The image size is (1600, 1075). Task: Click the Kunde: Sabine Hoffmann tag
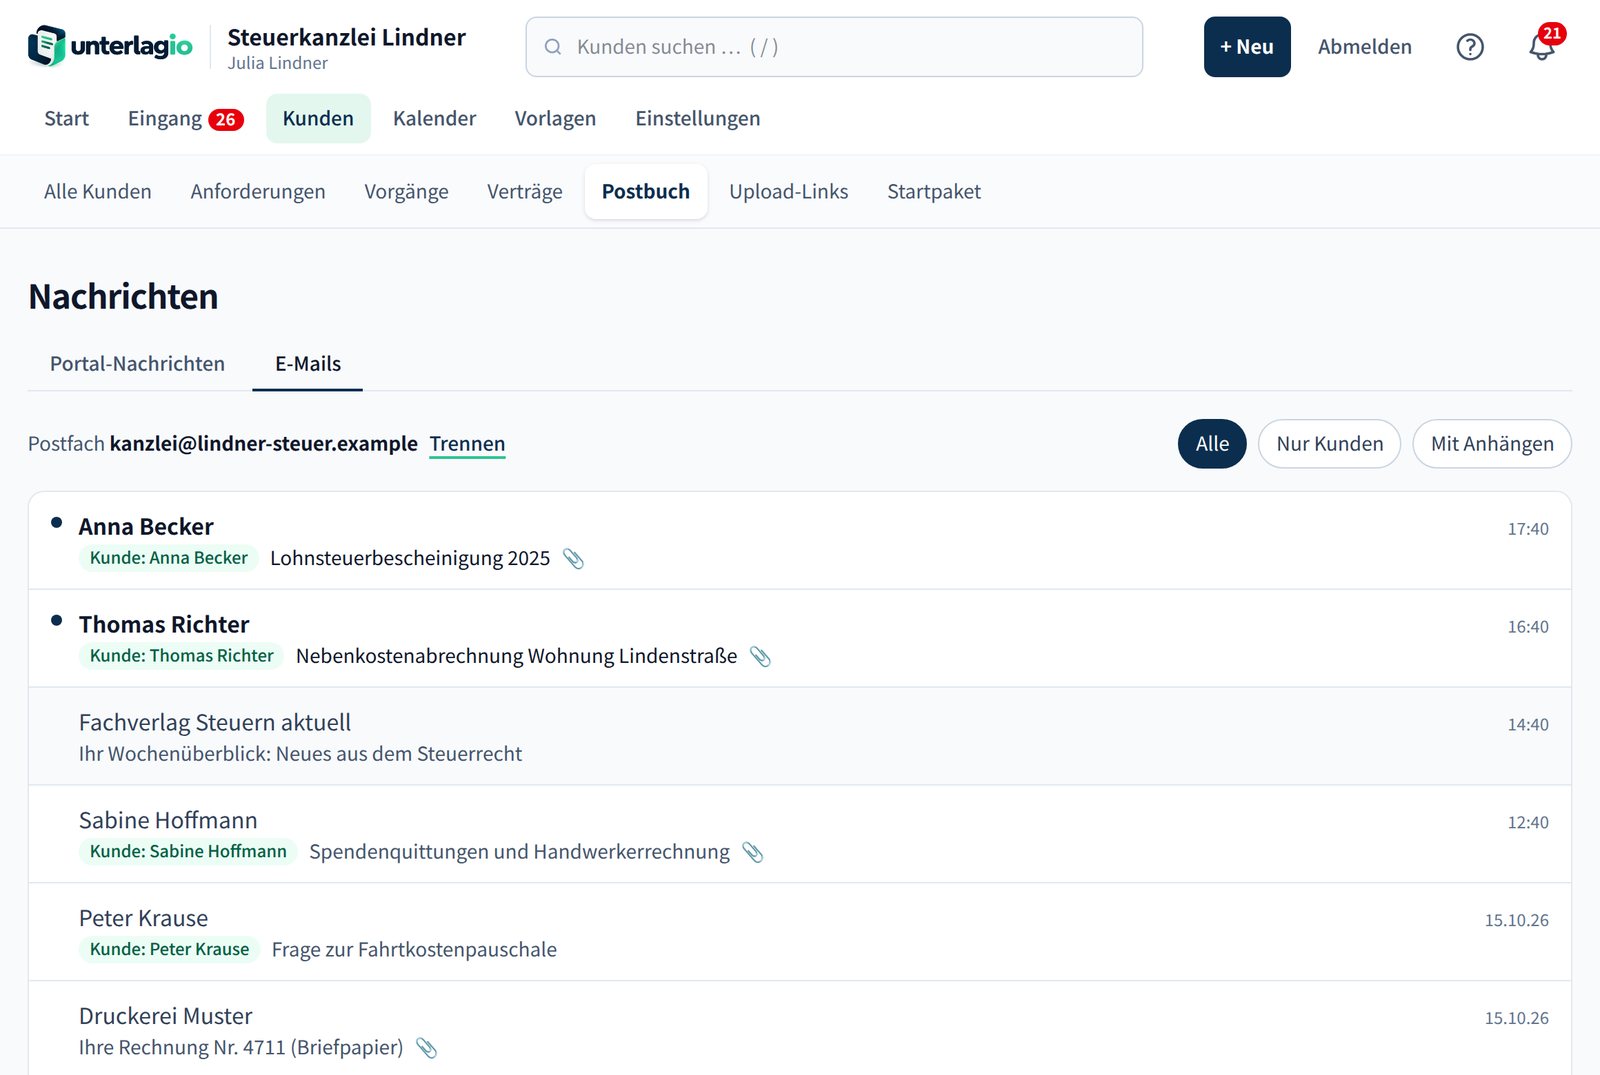pos(188,852)
